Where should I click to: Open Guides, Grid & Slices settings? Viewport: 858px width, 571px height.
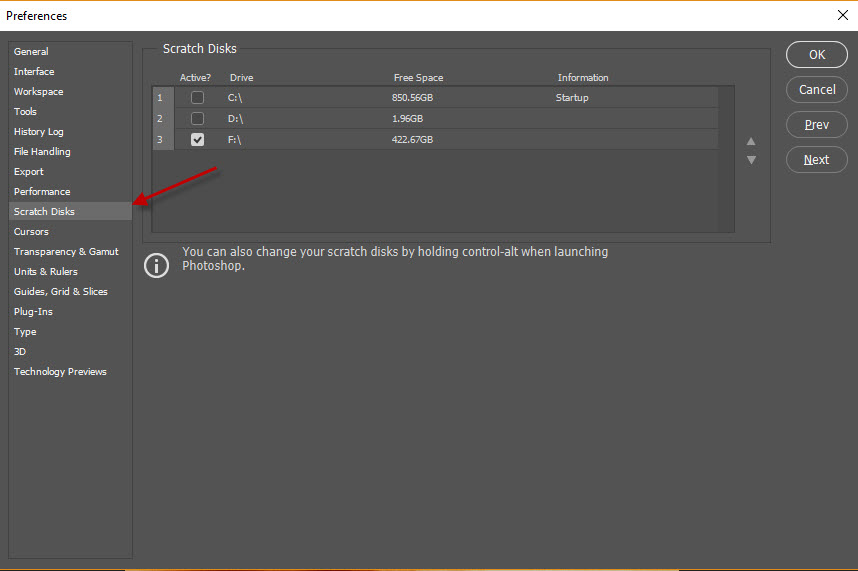(61, 292)
